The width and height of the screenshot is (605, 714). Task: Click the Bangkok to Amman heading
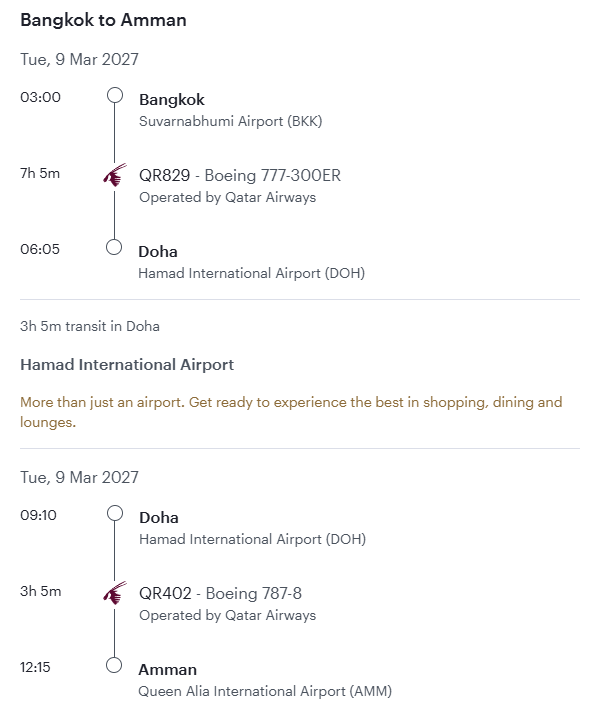[x=103, y=20]
